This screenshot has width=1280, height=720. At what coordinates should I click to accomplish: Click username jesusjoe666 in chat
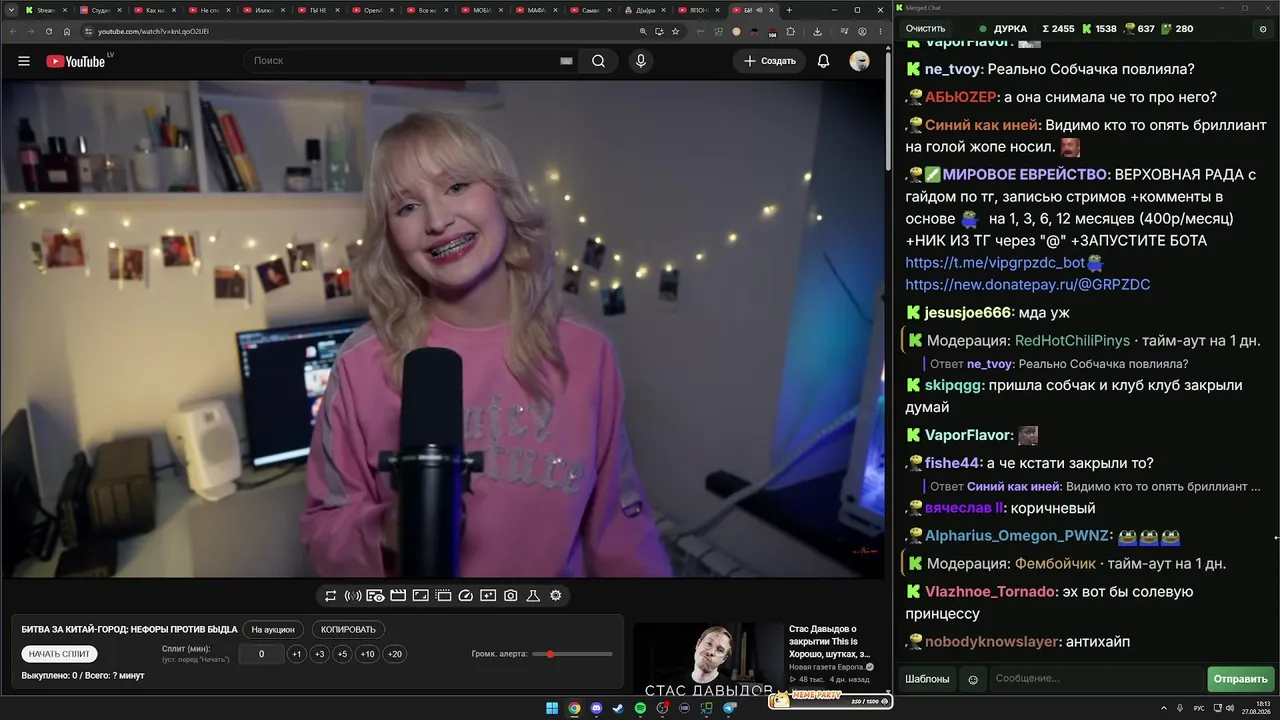point(968,313)
